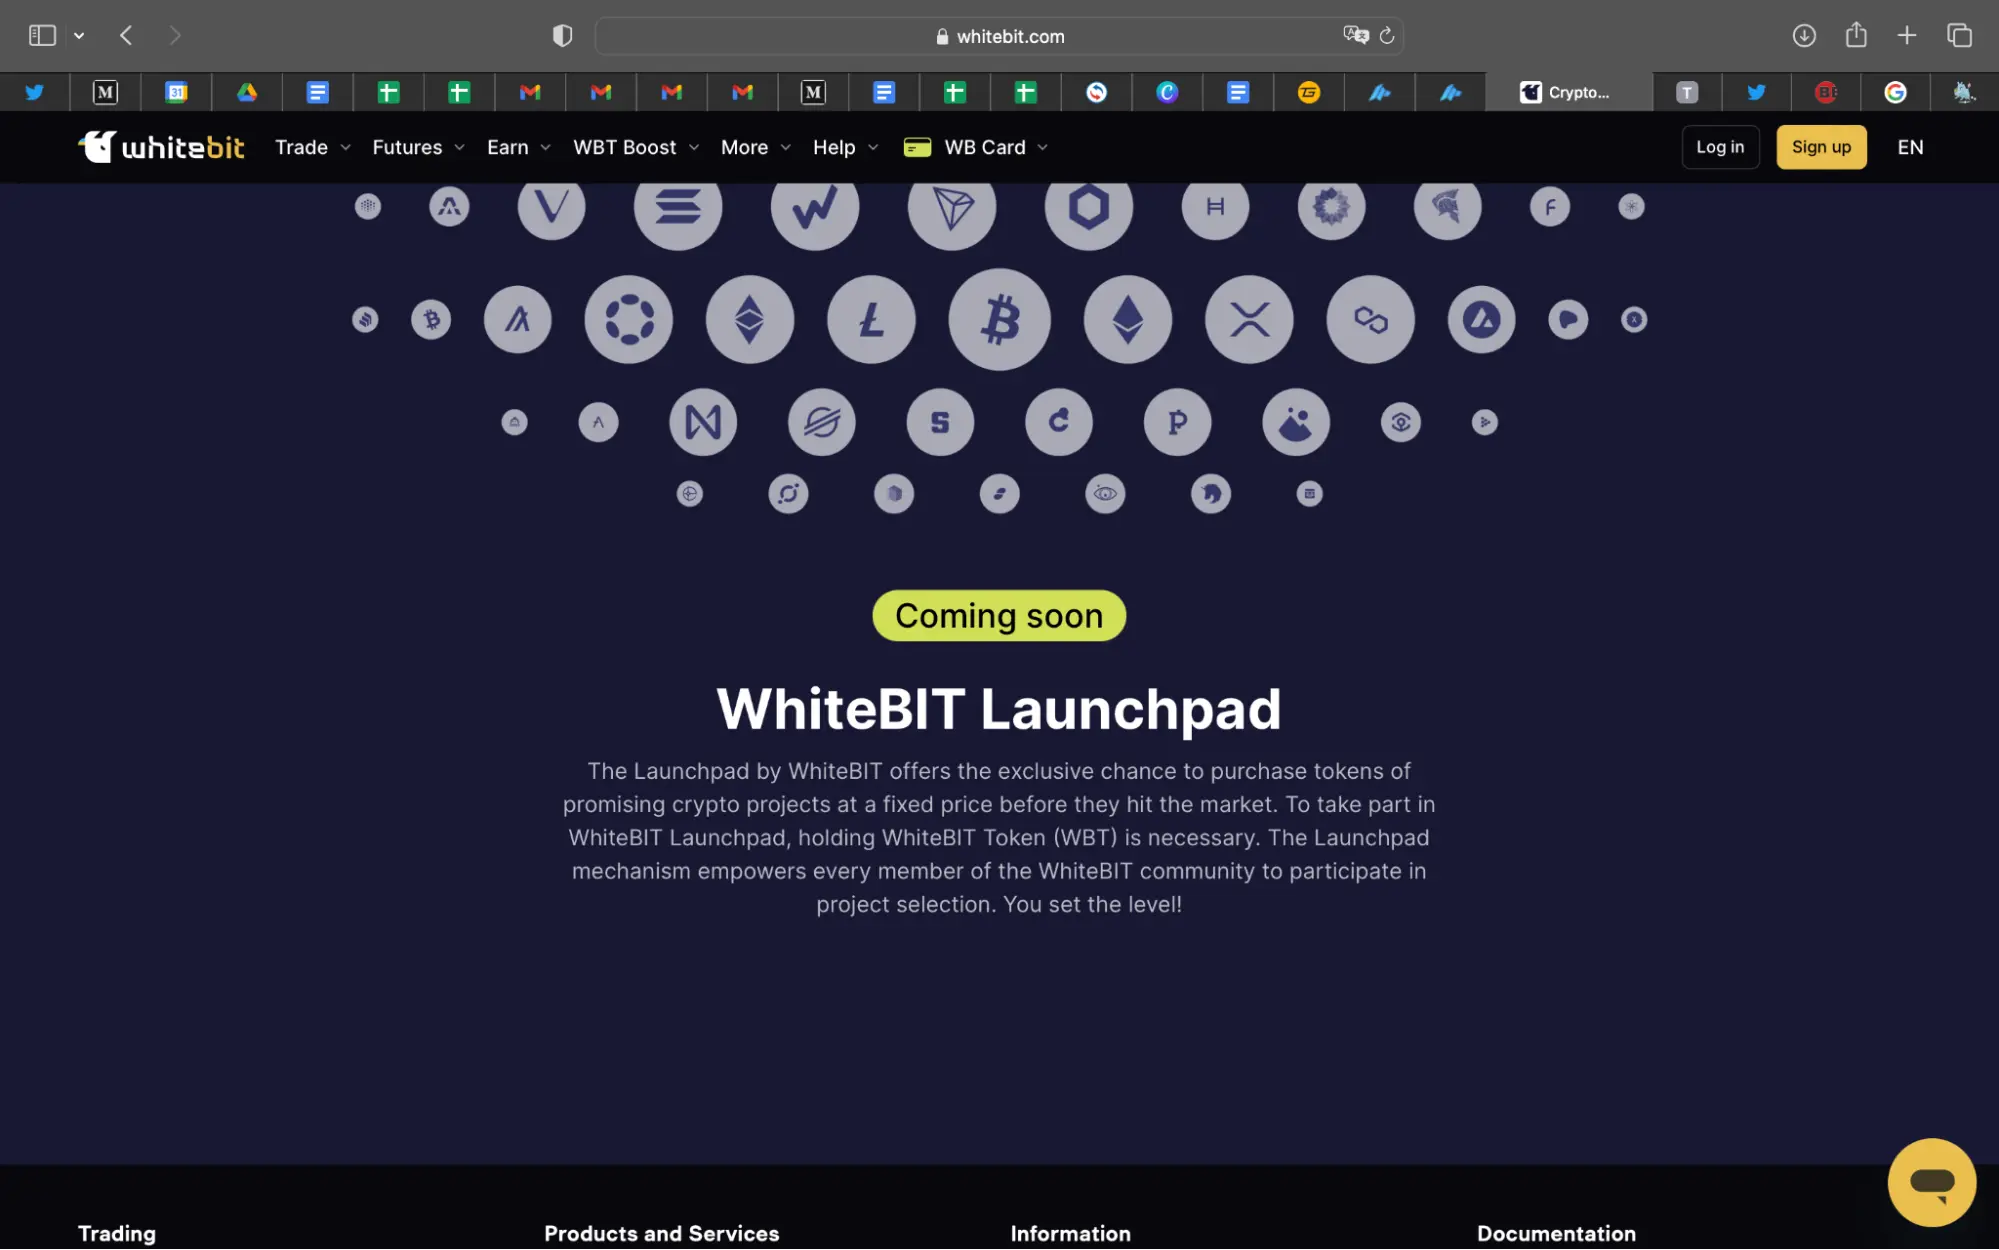Expand the sidebar dropdown chevron
Screen dimensions: 1999x1250
pos(79,36)
